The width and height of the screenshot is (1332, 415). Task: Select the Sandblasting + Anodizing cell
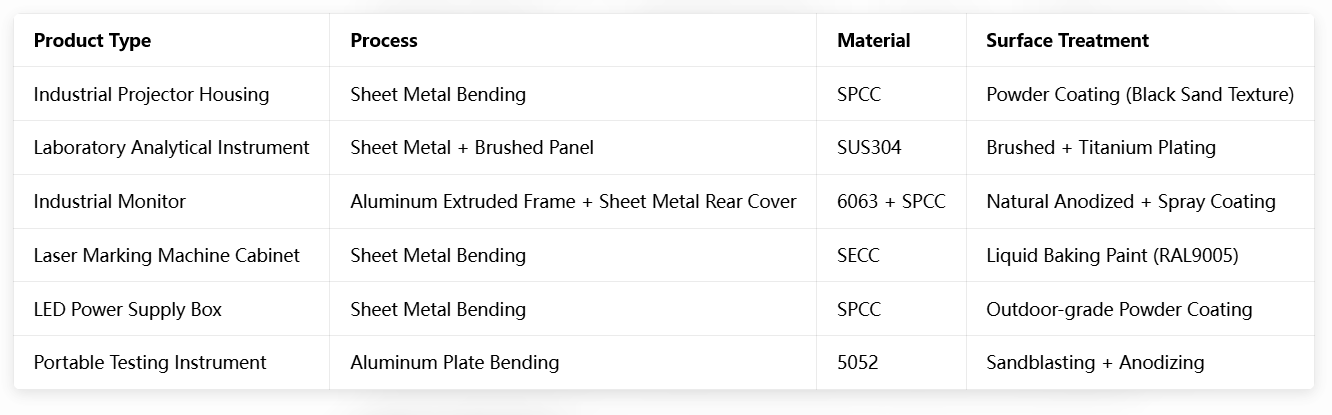(x=1095, y=363)
